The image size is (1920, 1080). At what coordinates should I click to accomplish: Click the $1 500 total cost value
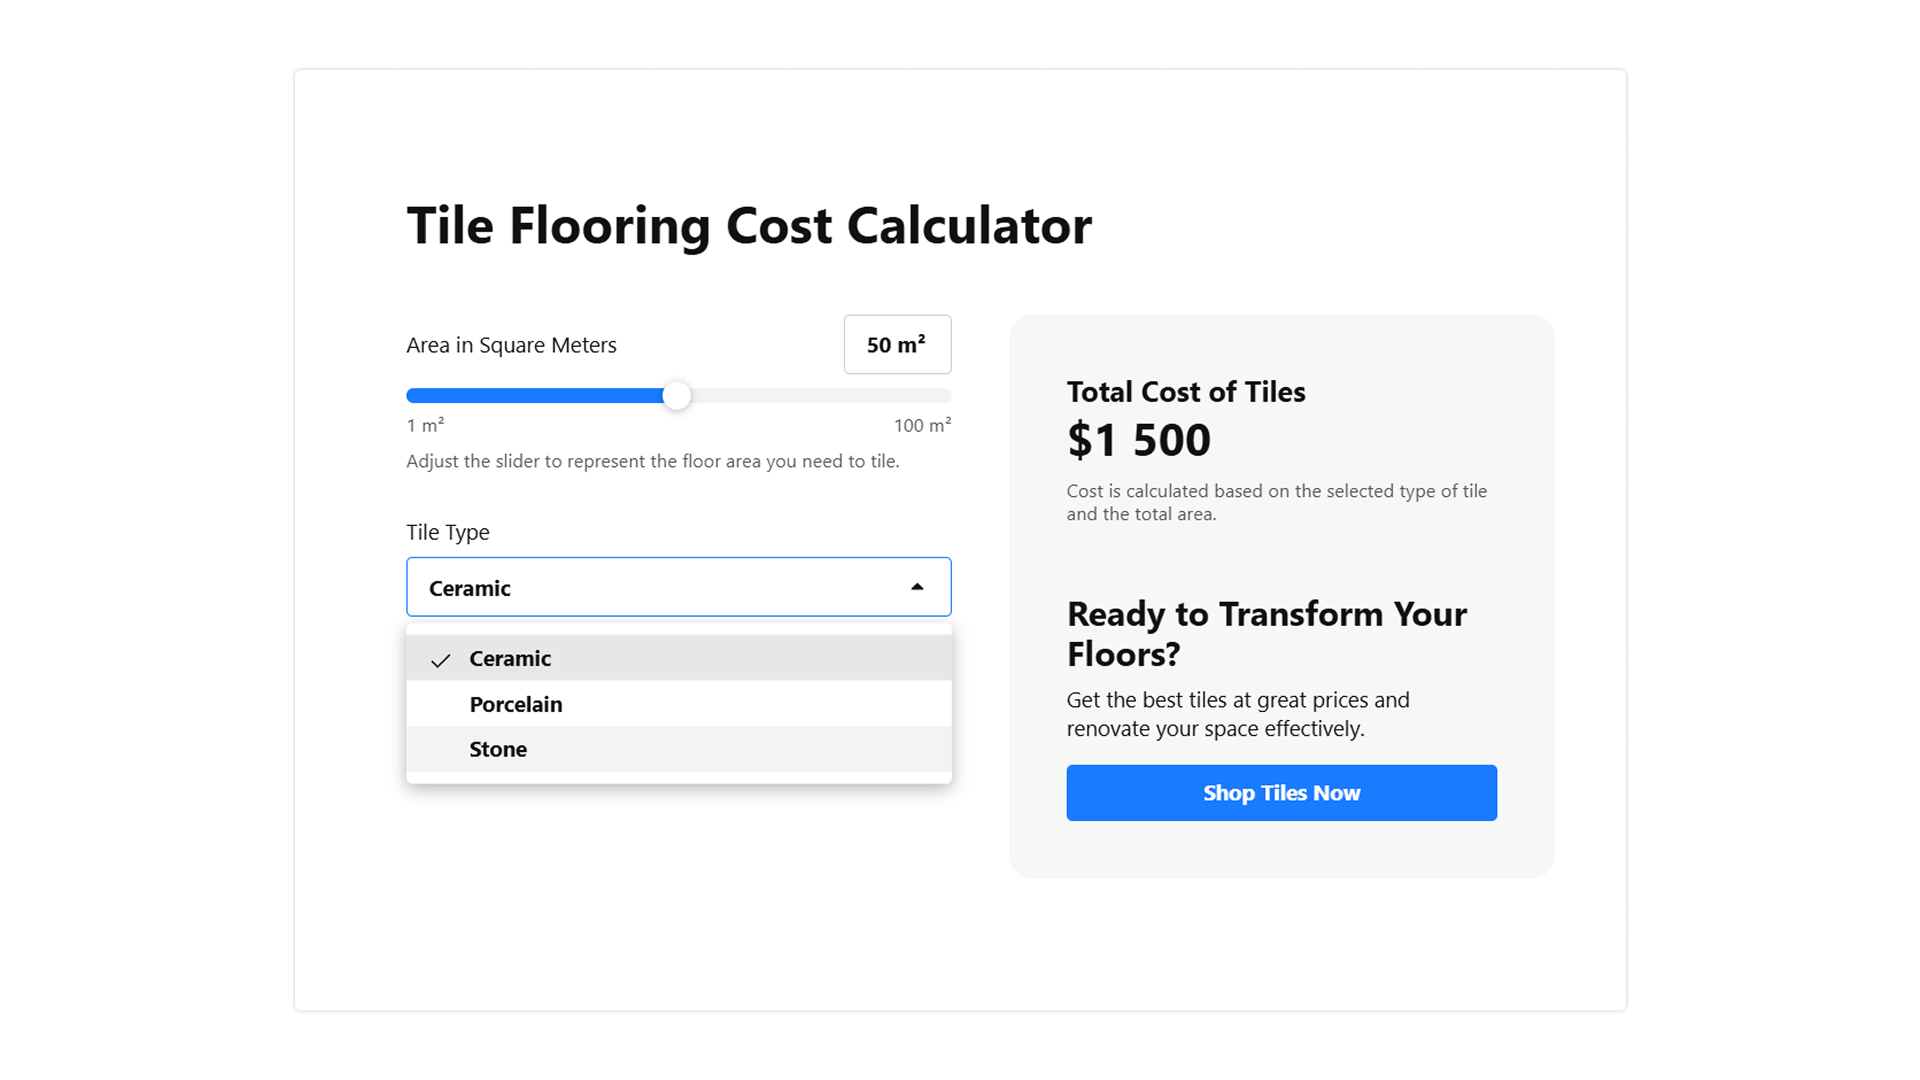(x=1139, y=440)
